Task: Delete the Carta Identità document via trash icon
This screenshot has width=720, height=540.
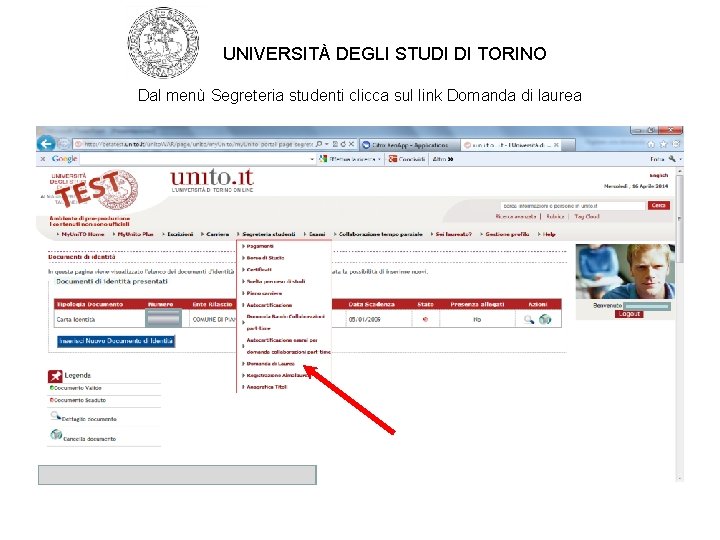Action: click(x=545, y=320)
